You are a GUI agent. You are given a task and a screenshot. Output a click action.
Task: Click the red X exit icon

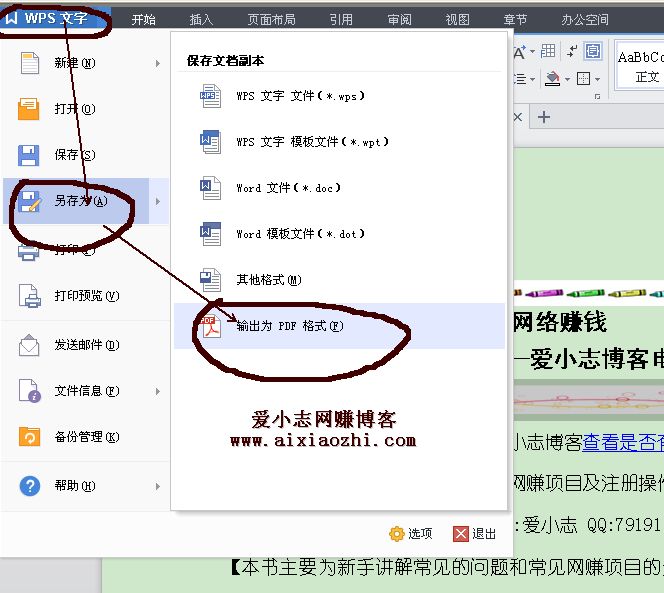tap(461, 534)
